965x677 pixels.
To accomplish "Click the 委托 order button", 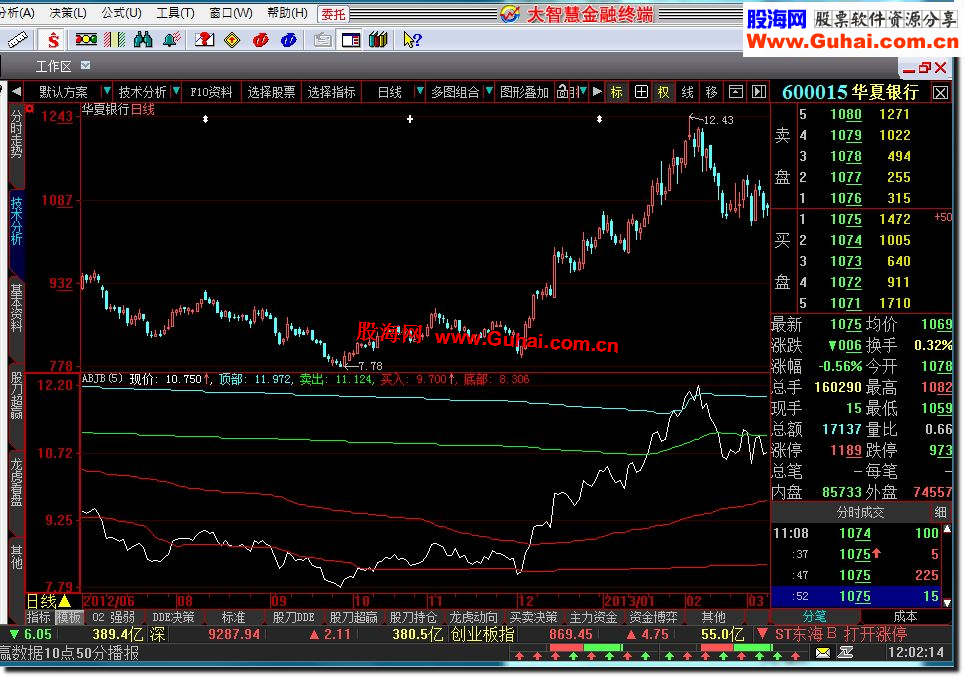I will click(x=333, y=14).
